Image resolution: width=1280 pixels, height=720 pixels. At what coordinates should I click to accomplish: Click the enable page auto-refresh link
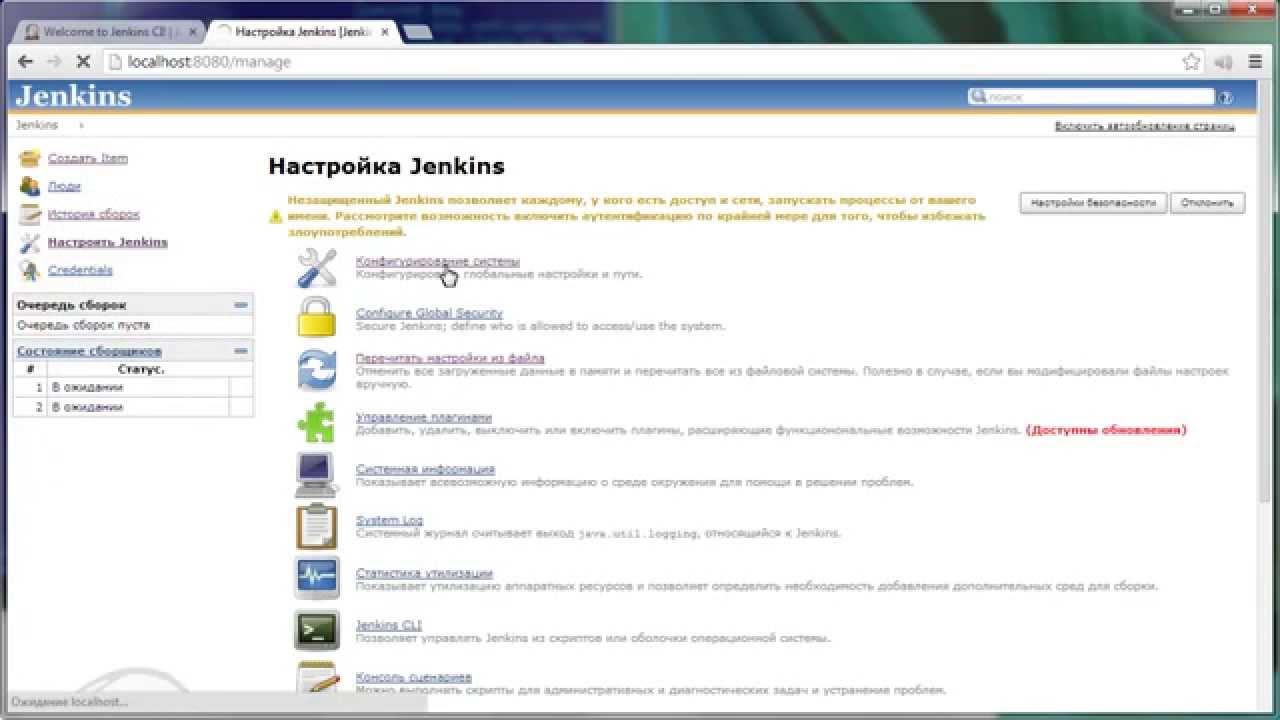(1145, 126)
